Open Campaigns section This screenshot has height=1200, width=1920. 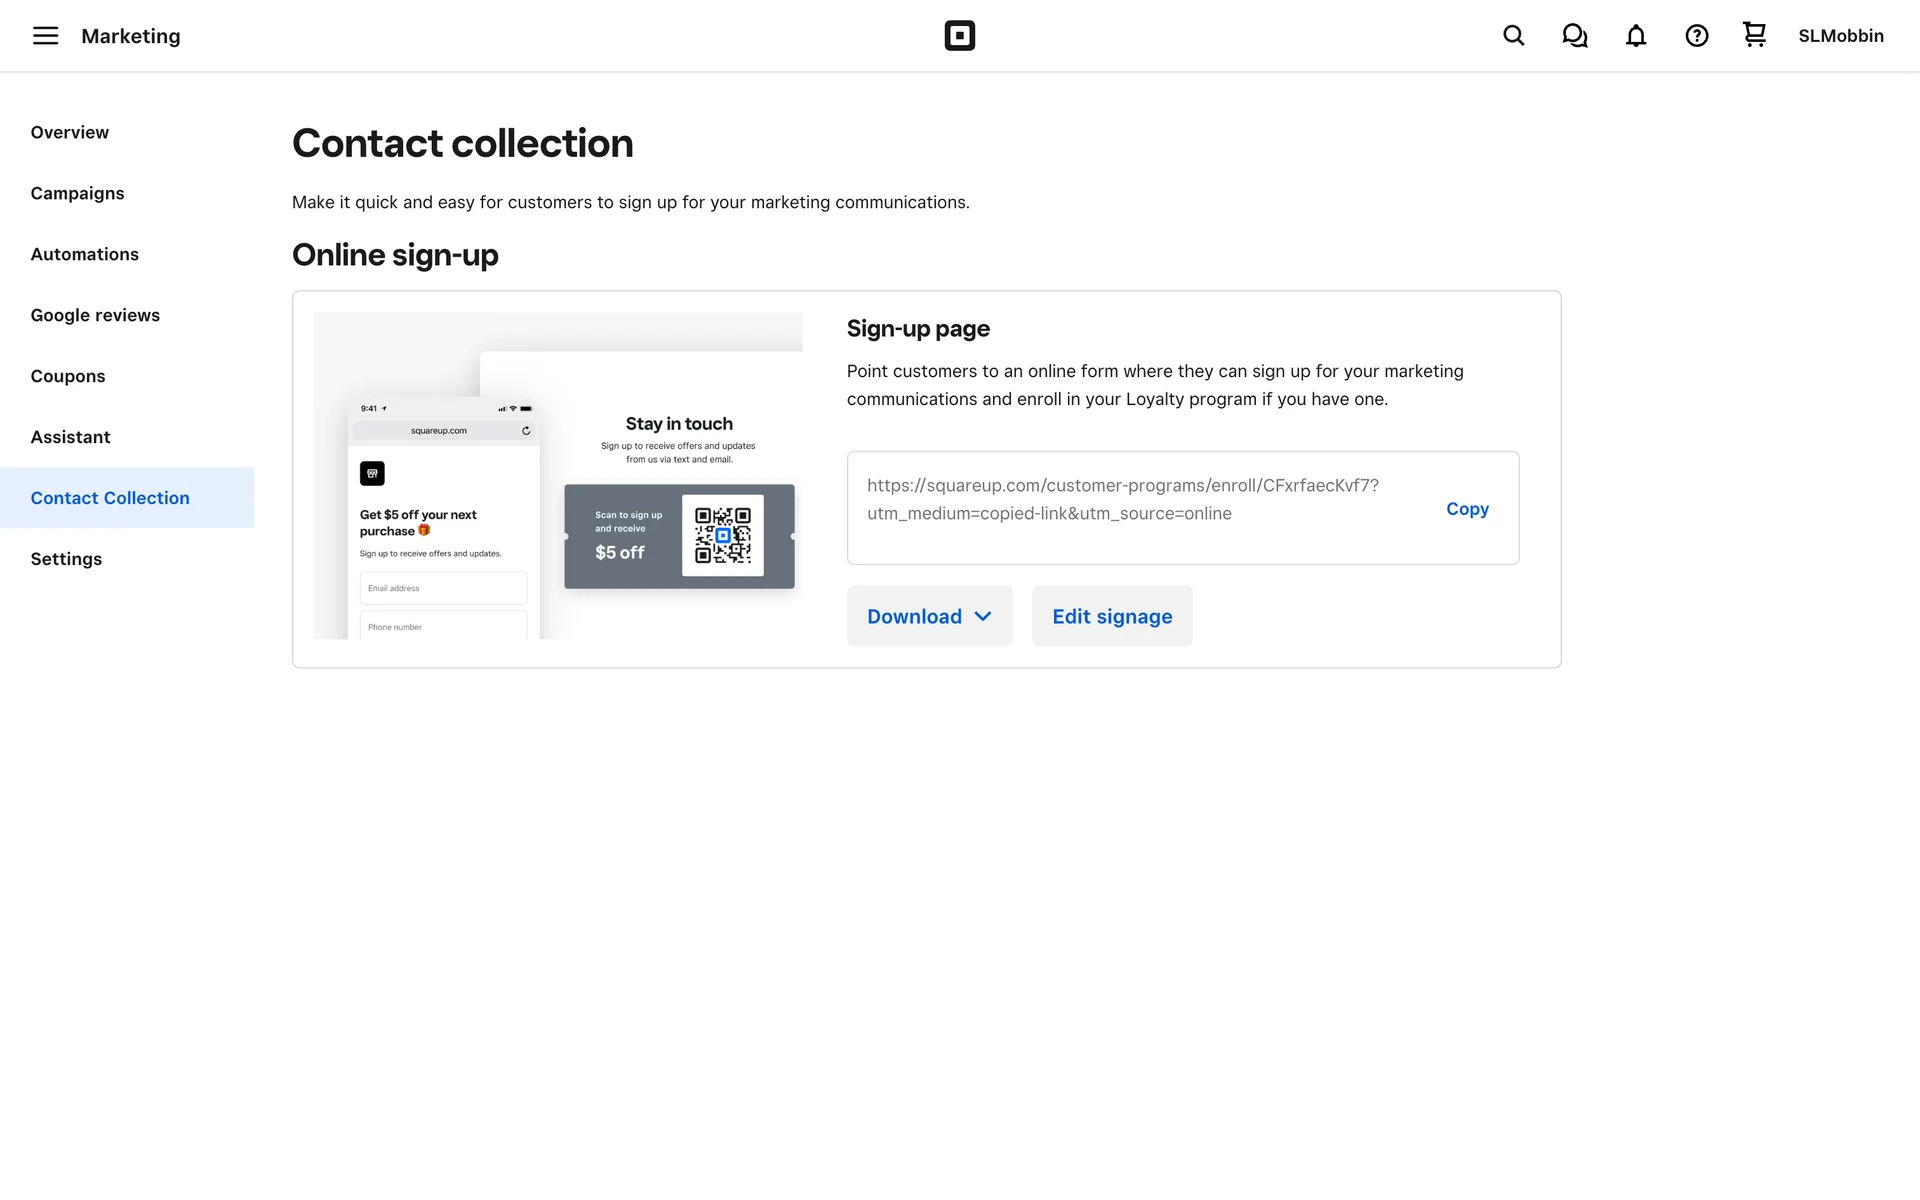tap(78, 193)
